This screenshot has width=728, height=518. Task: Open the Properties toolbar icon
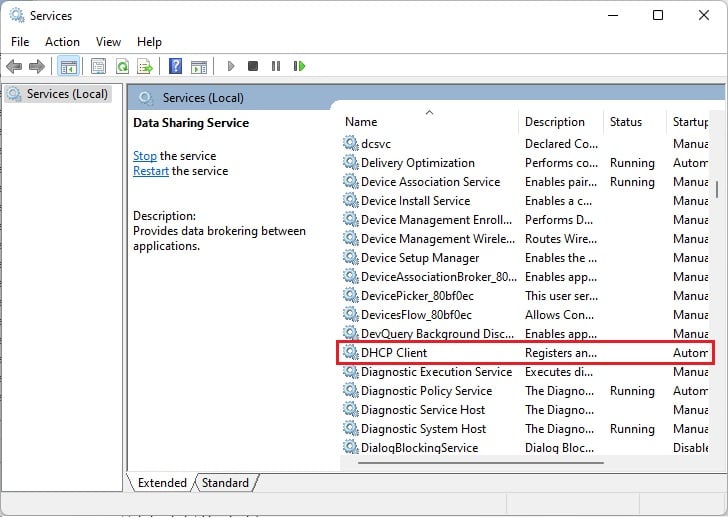pyautogui.click(x=98, y=67)
